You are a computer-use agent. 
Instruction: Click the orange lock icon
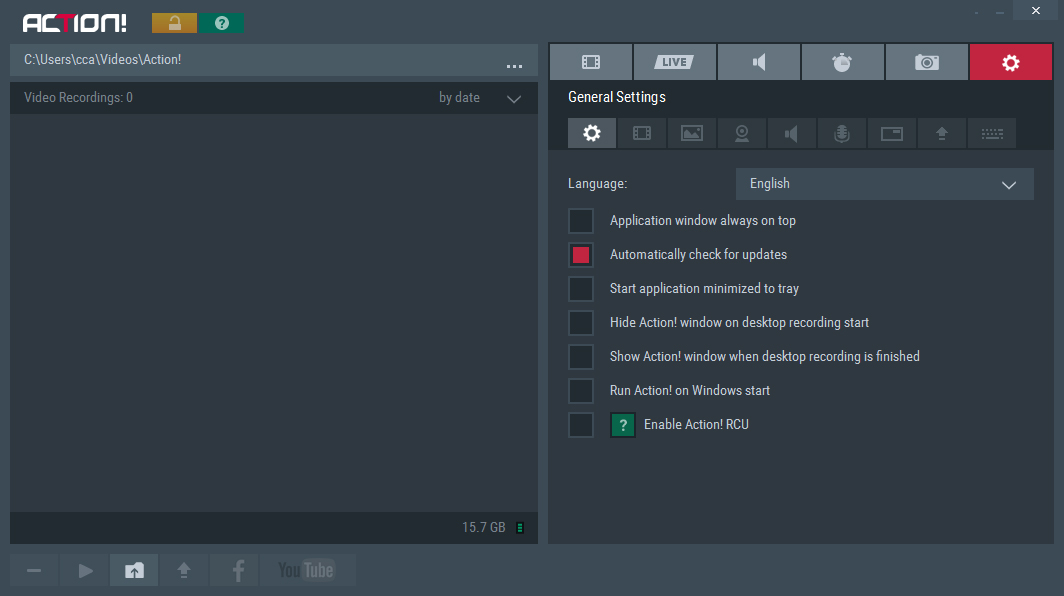pos(174,23)
